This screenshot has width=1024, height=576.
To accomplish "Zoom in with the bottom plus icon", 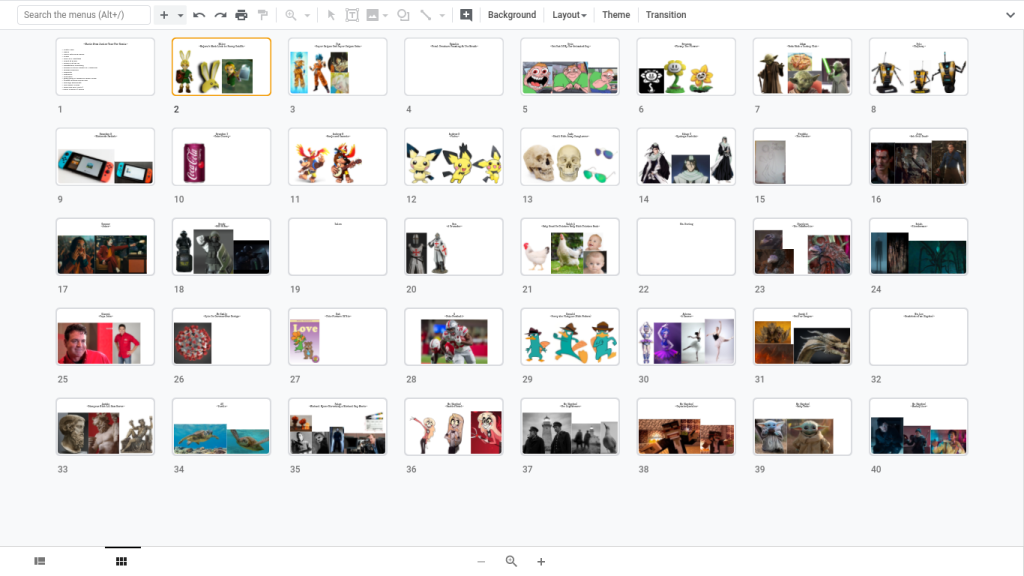I will pos(541,562).
